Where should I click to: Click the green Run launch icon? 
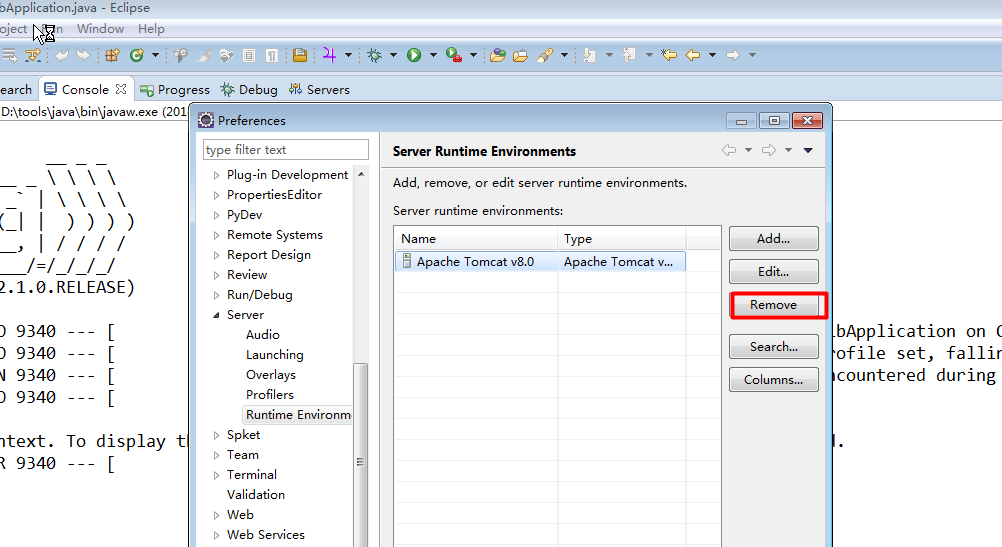pos(414,55)
